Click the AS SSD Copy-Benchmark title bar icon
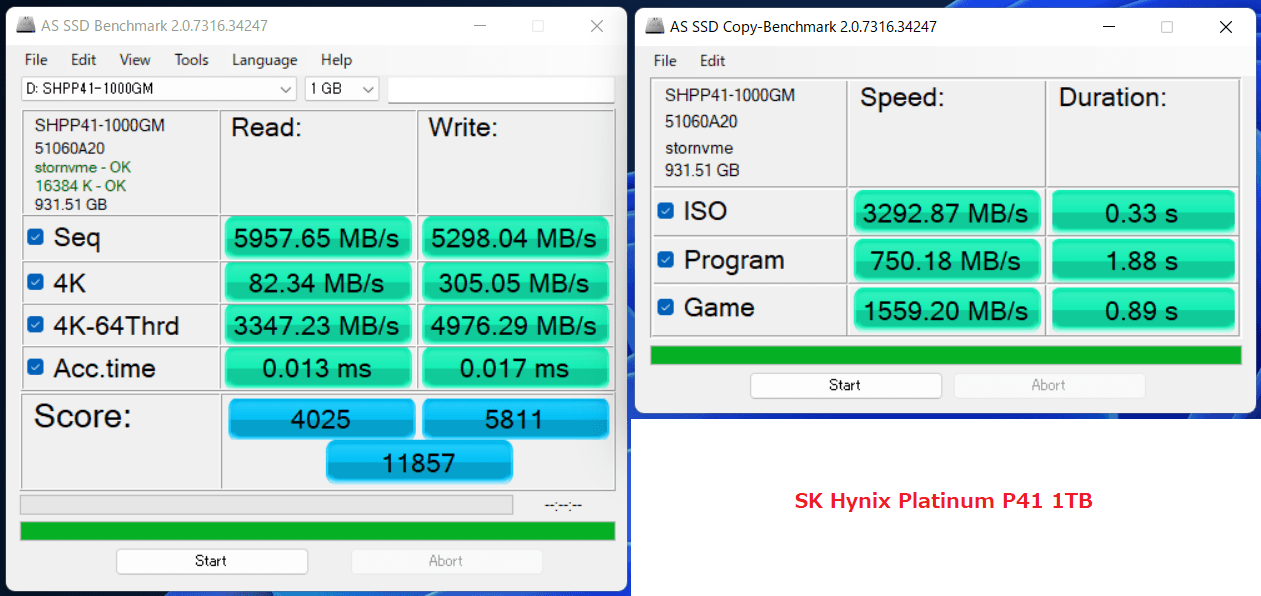This screenshot has width=1261, height=596. click(655, 27)
